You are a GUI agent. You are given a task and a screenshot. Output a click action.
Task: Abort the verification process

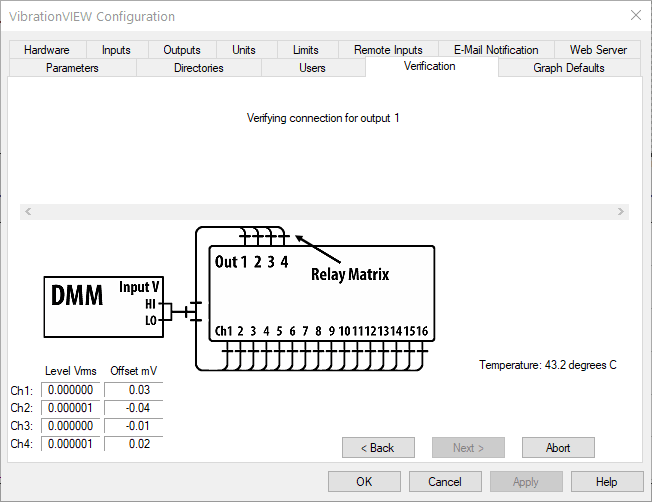point(558,448)
